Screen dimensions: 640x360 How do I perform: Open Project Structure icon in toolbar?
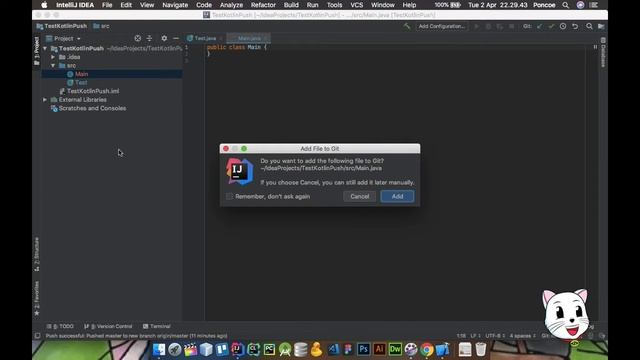tap(601, 26)
